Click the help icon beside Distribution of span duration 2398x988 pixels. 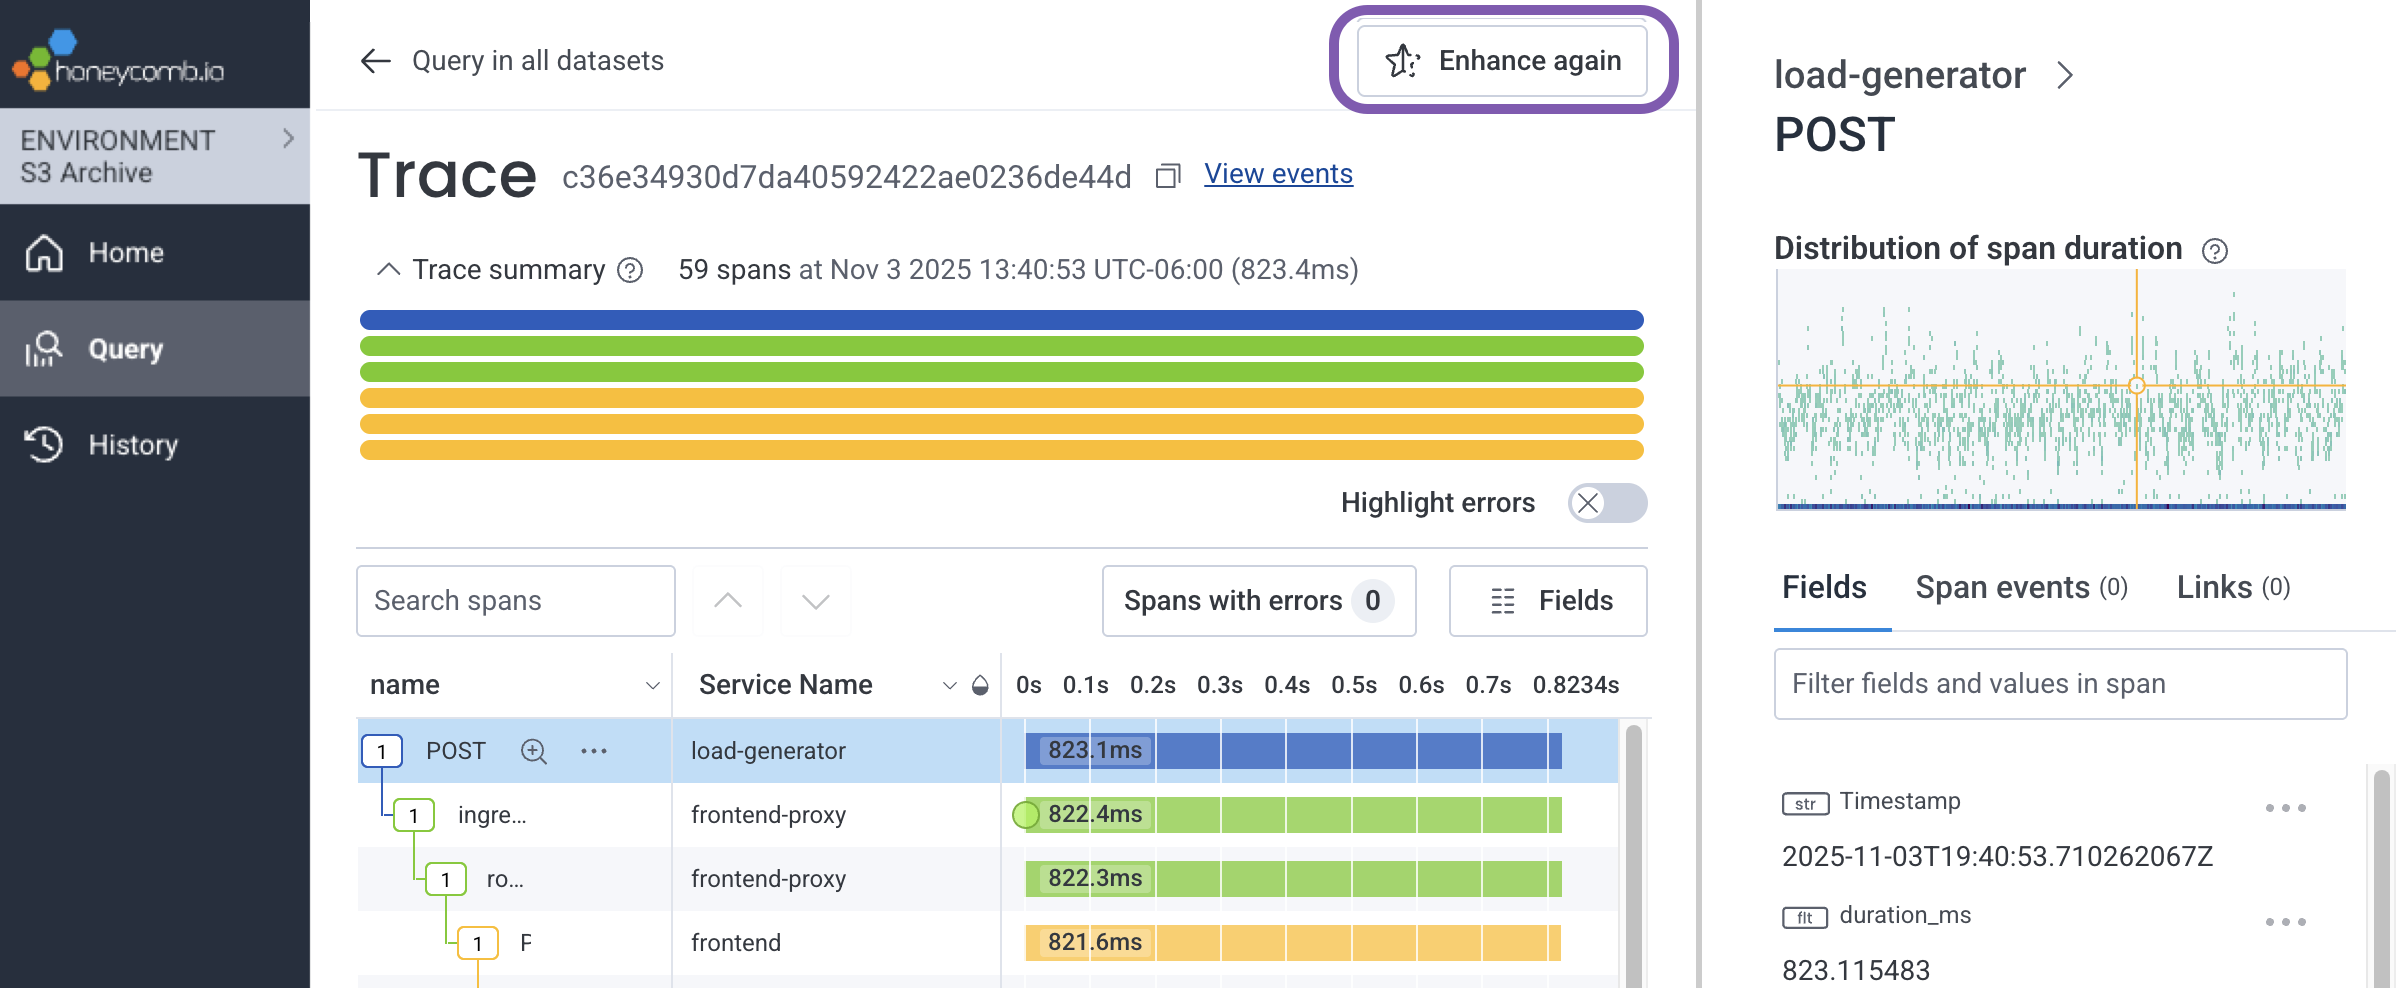(2215, 251)
